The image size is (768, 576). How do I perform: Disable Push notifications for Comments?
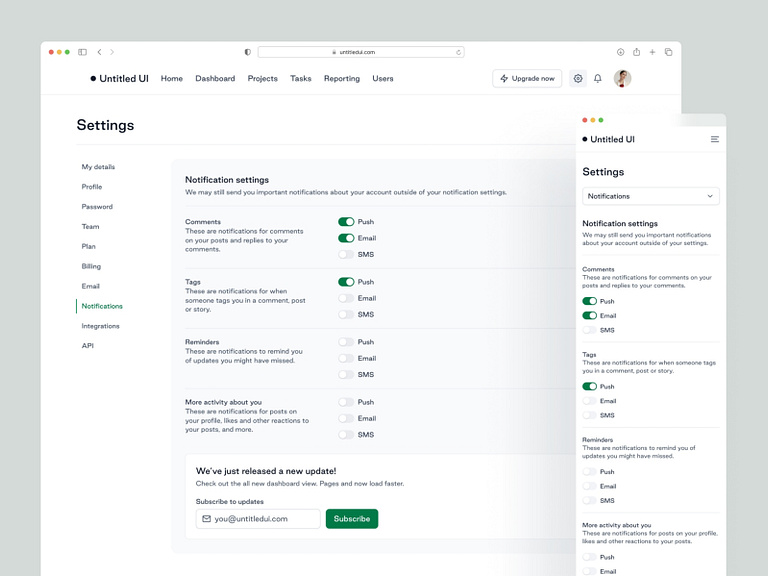(346, 222)
